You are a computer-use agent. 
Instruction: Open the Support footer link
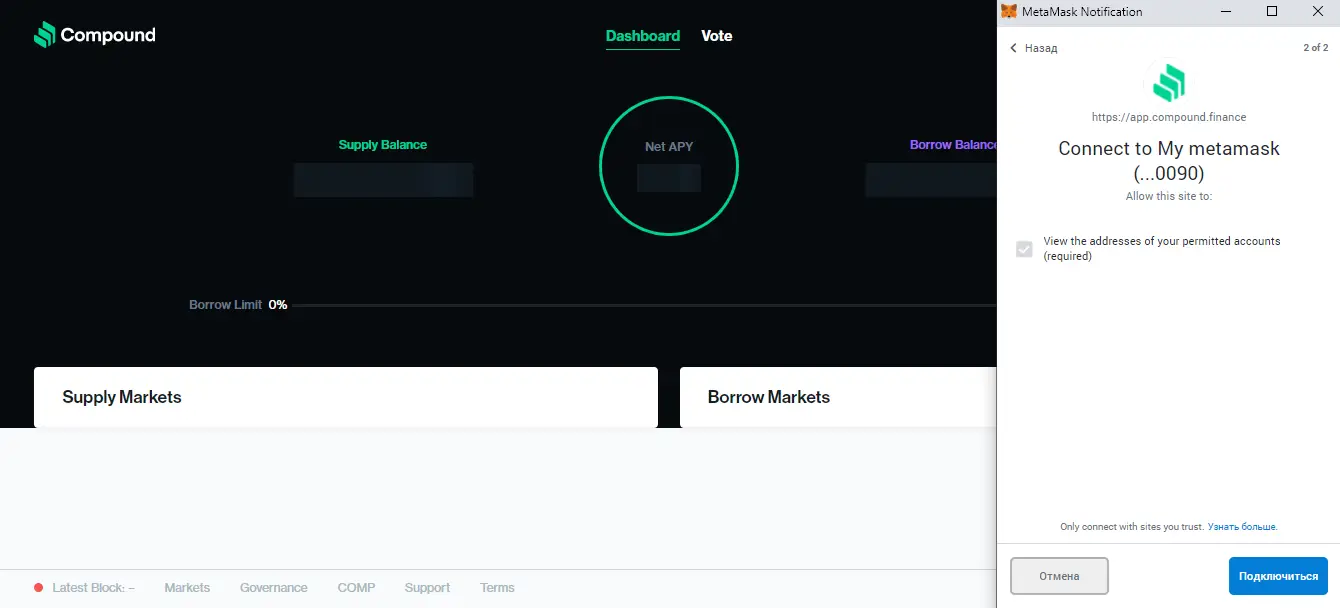click(x=427, y=588)
